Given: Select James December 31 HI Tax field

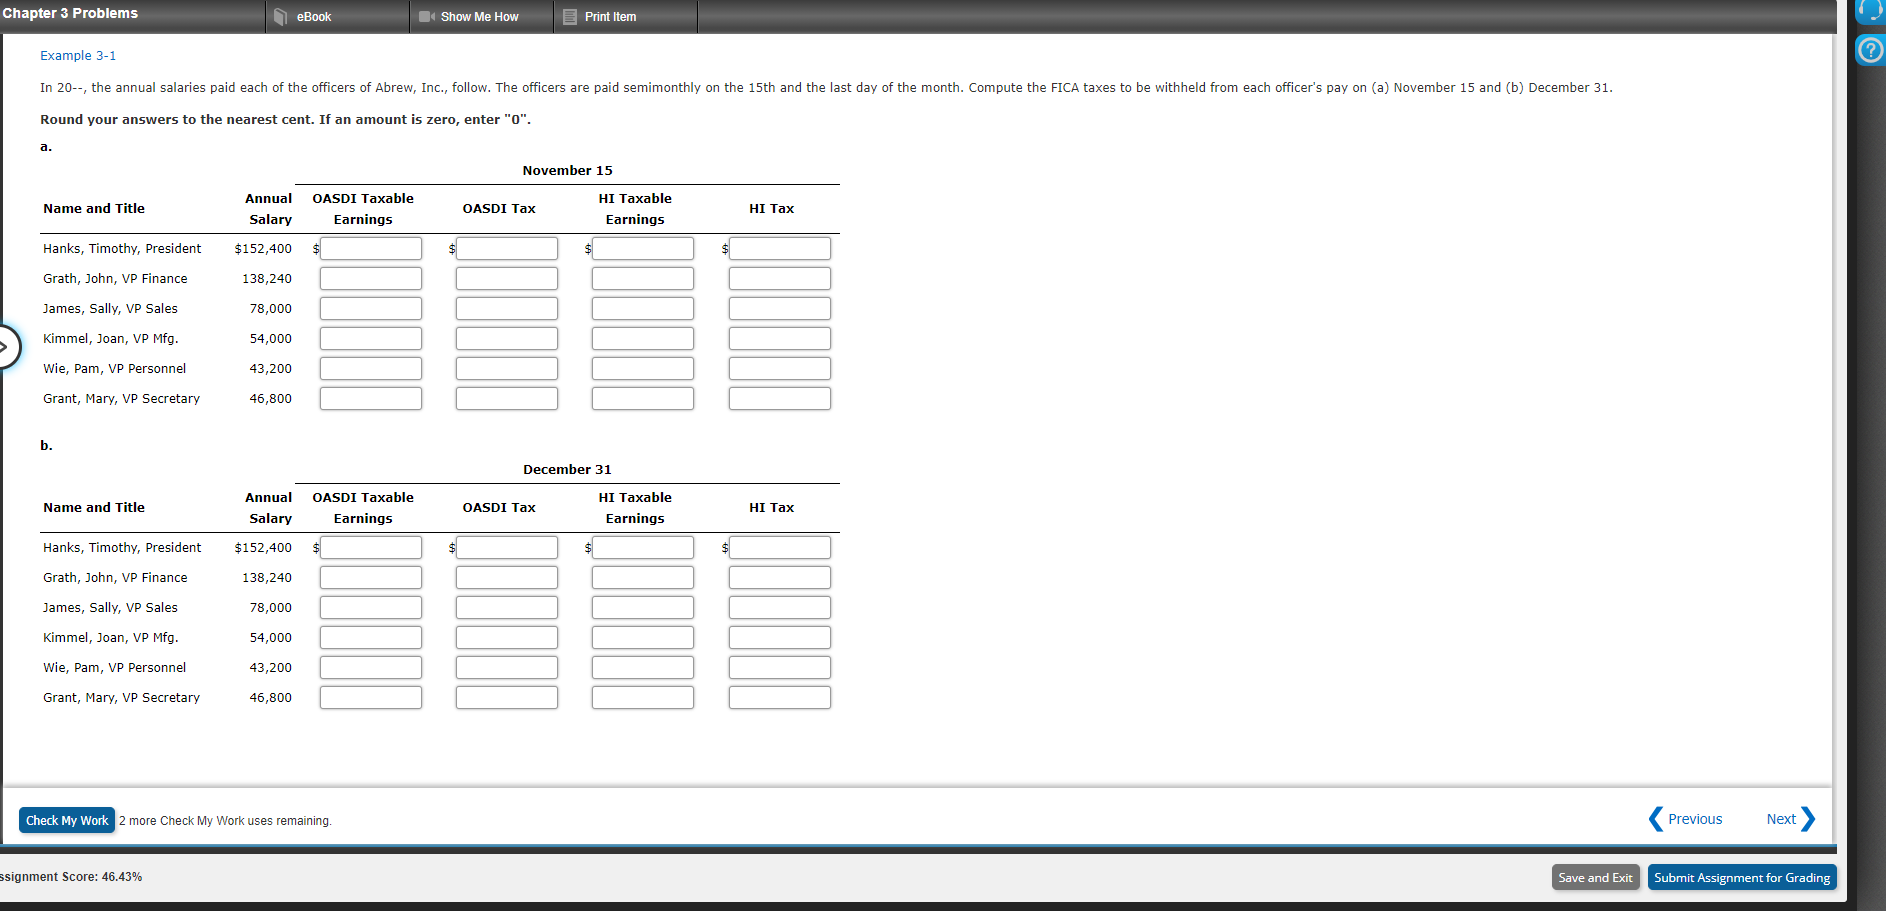Looking at the screenshot, I should [779, 607].
